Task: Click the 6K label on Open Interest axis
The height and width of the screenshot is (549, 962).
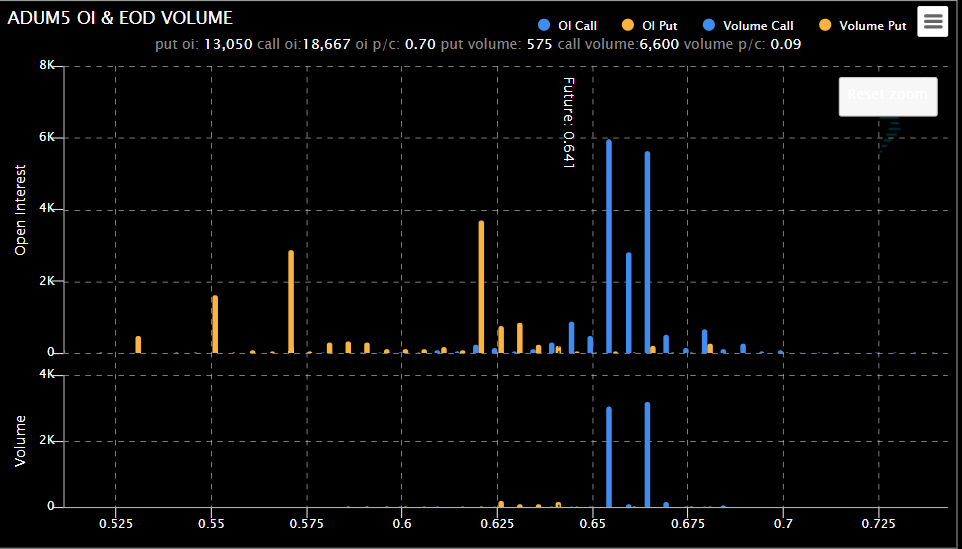Action: 47,138
